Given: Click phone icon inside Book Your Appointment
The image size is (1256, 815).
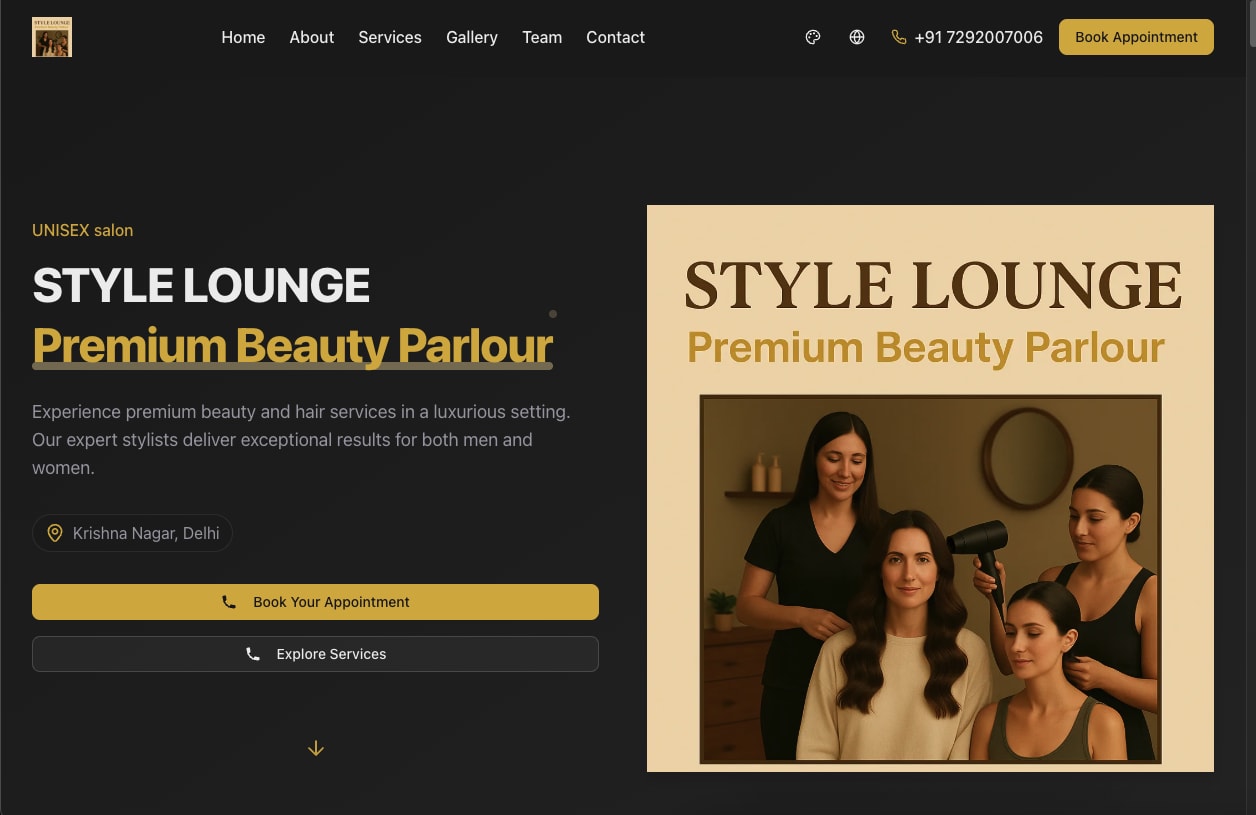Looking at the screenshot, I should [x=229, y=602].
